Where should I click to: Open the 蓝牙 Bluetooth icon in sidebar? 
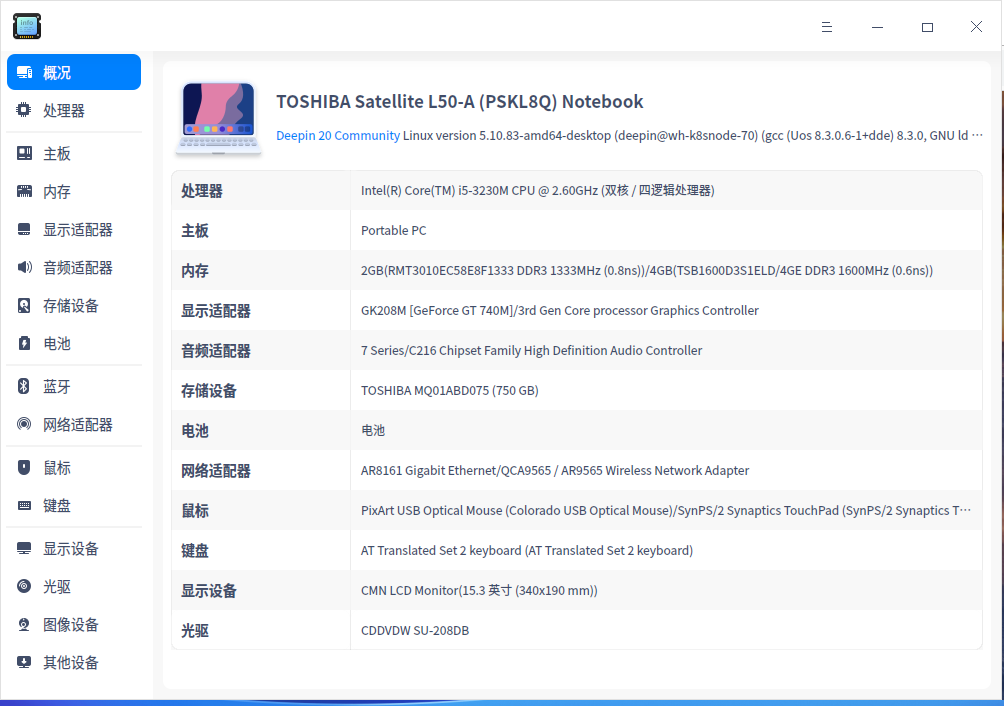pos(24,386)
